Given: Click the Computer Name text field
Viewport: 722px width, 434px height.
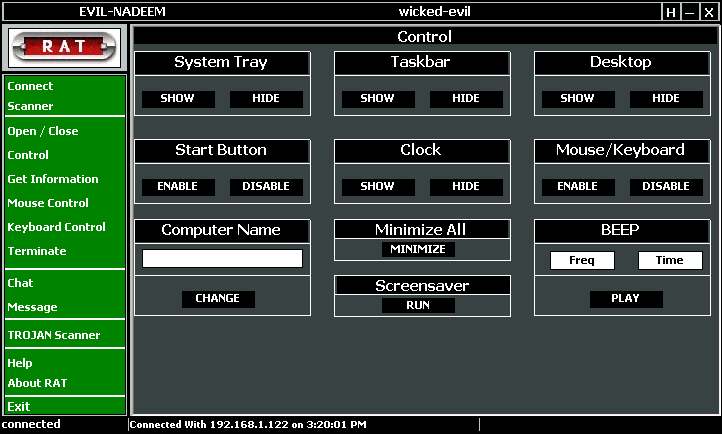Looking at the screenshot, I should pyautogui.click(x=222, y=259).
